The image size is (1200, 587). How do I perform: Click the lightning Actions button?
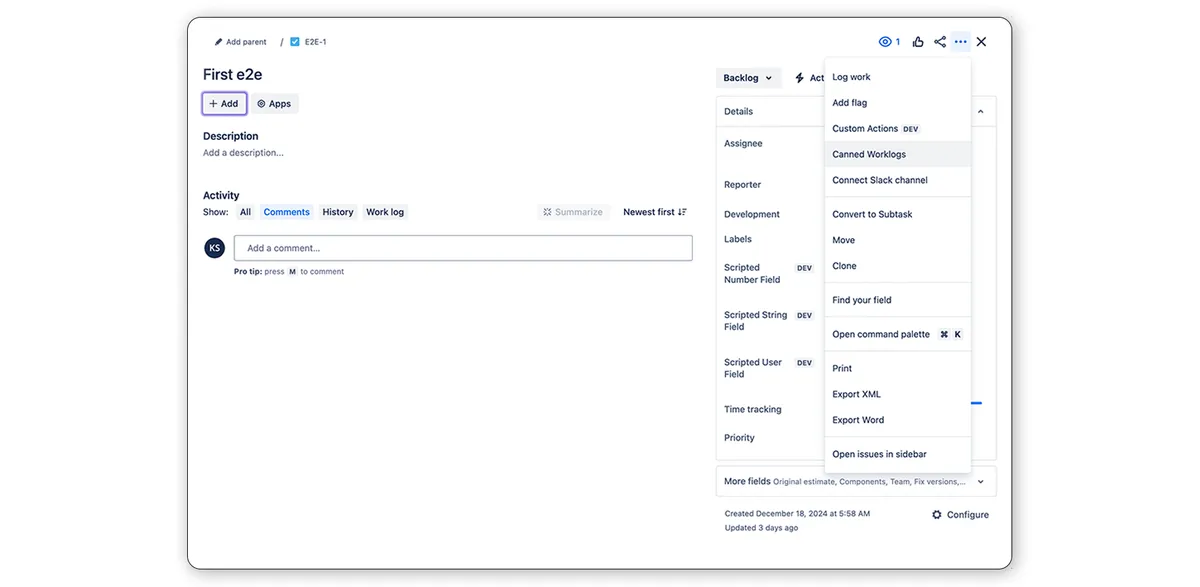809,78
